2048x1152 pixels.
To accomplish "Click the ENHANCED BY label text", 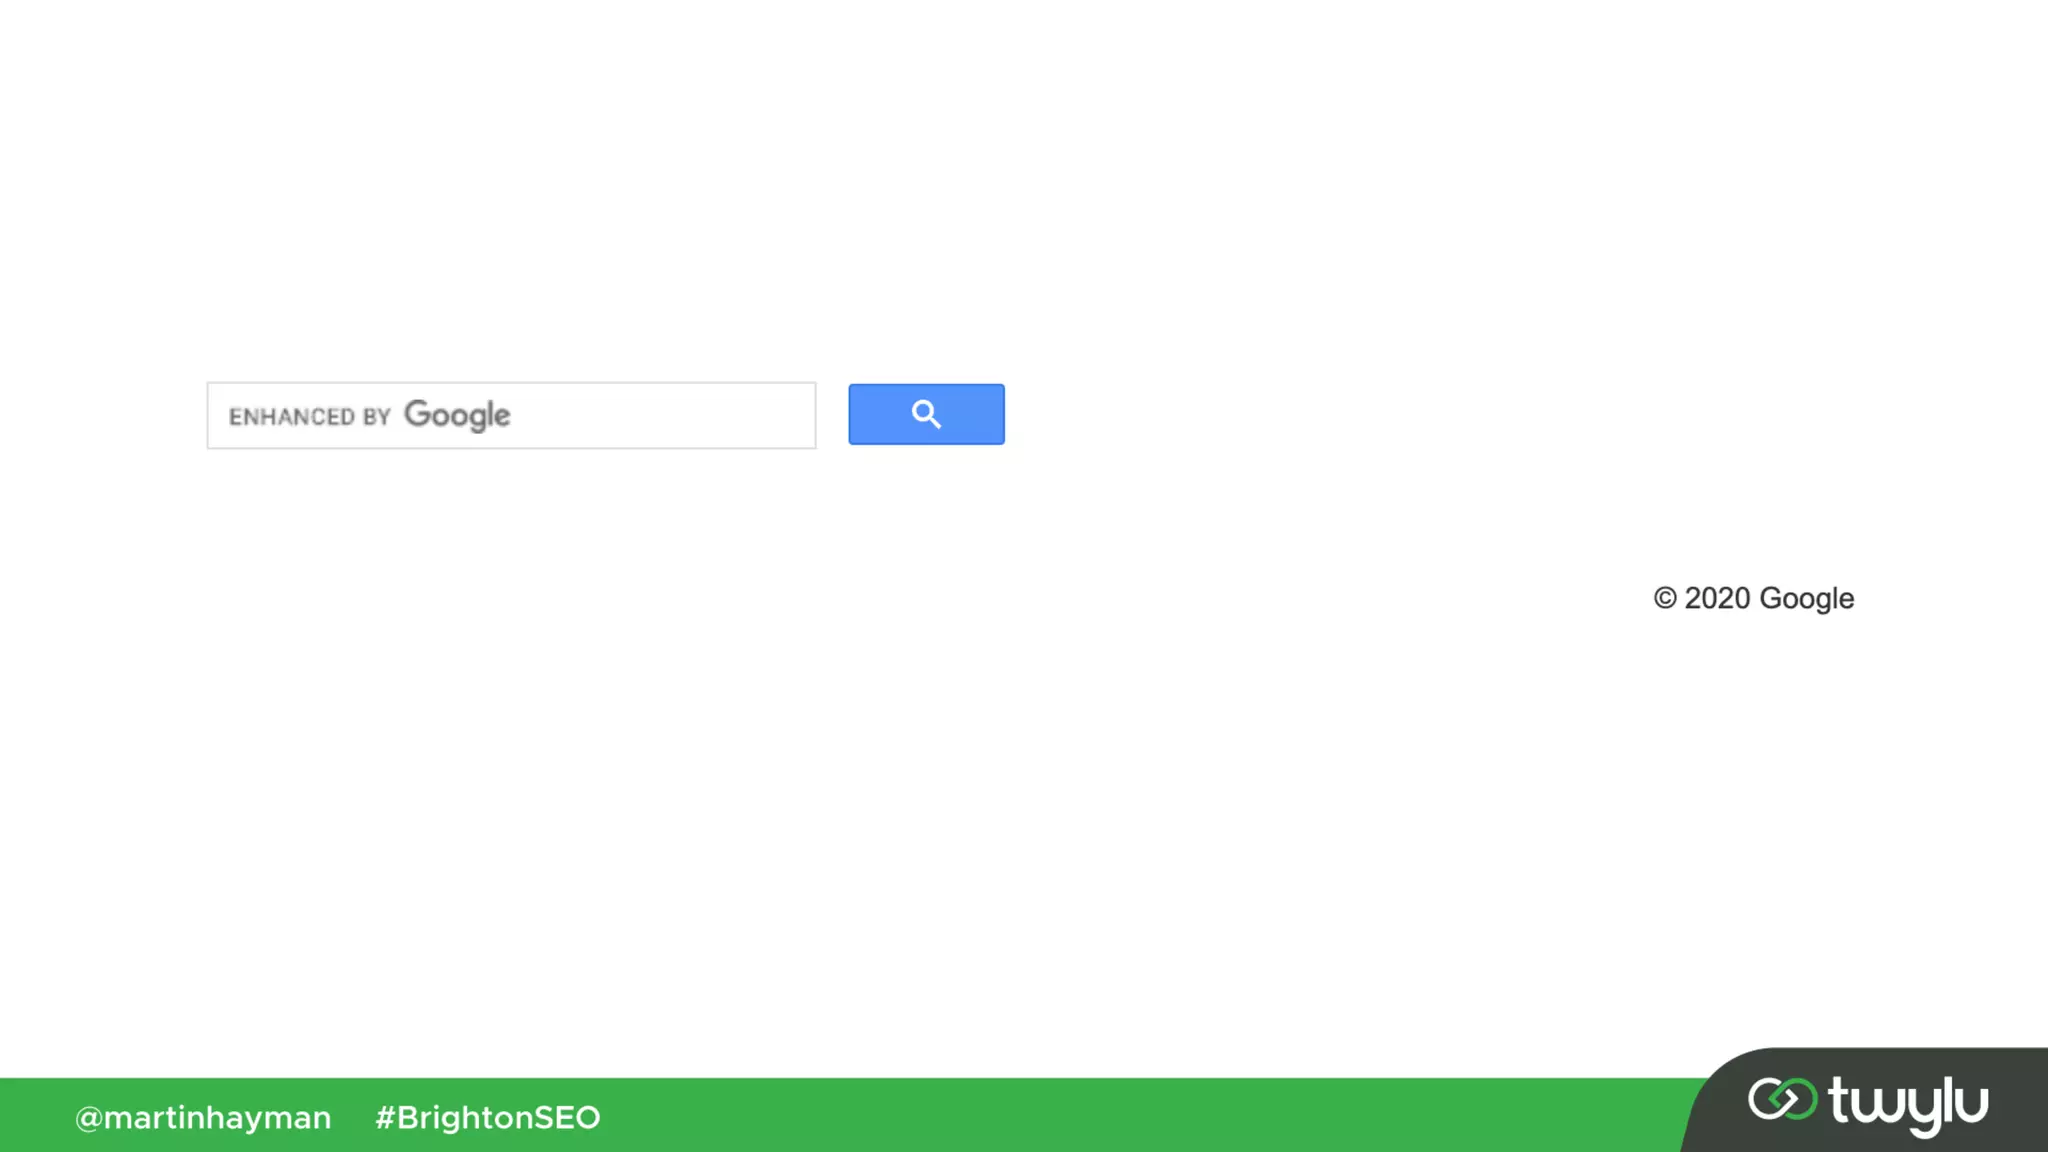I will pos(309,416).
